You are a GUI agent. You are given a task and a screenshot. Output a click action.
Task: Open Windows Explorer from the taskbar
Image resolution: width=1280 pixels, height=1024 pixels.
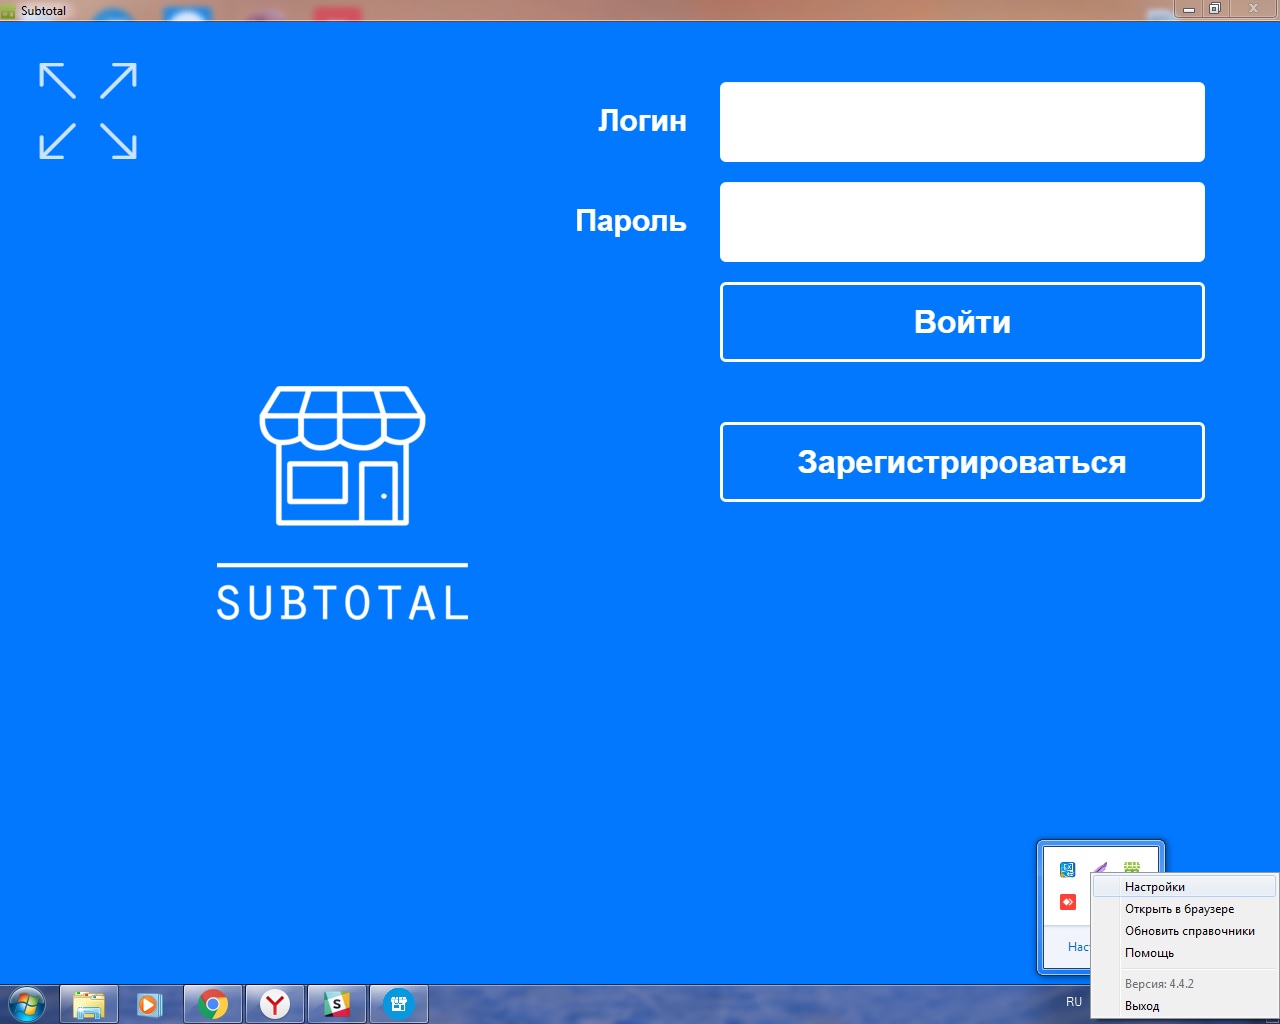pyautogui.click(x=89, y=1003)
